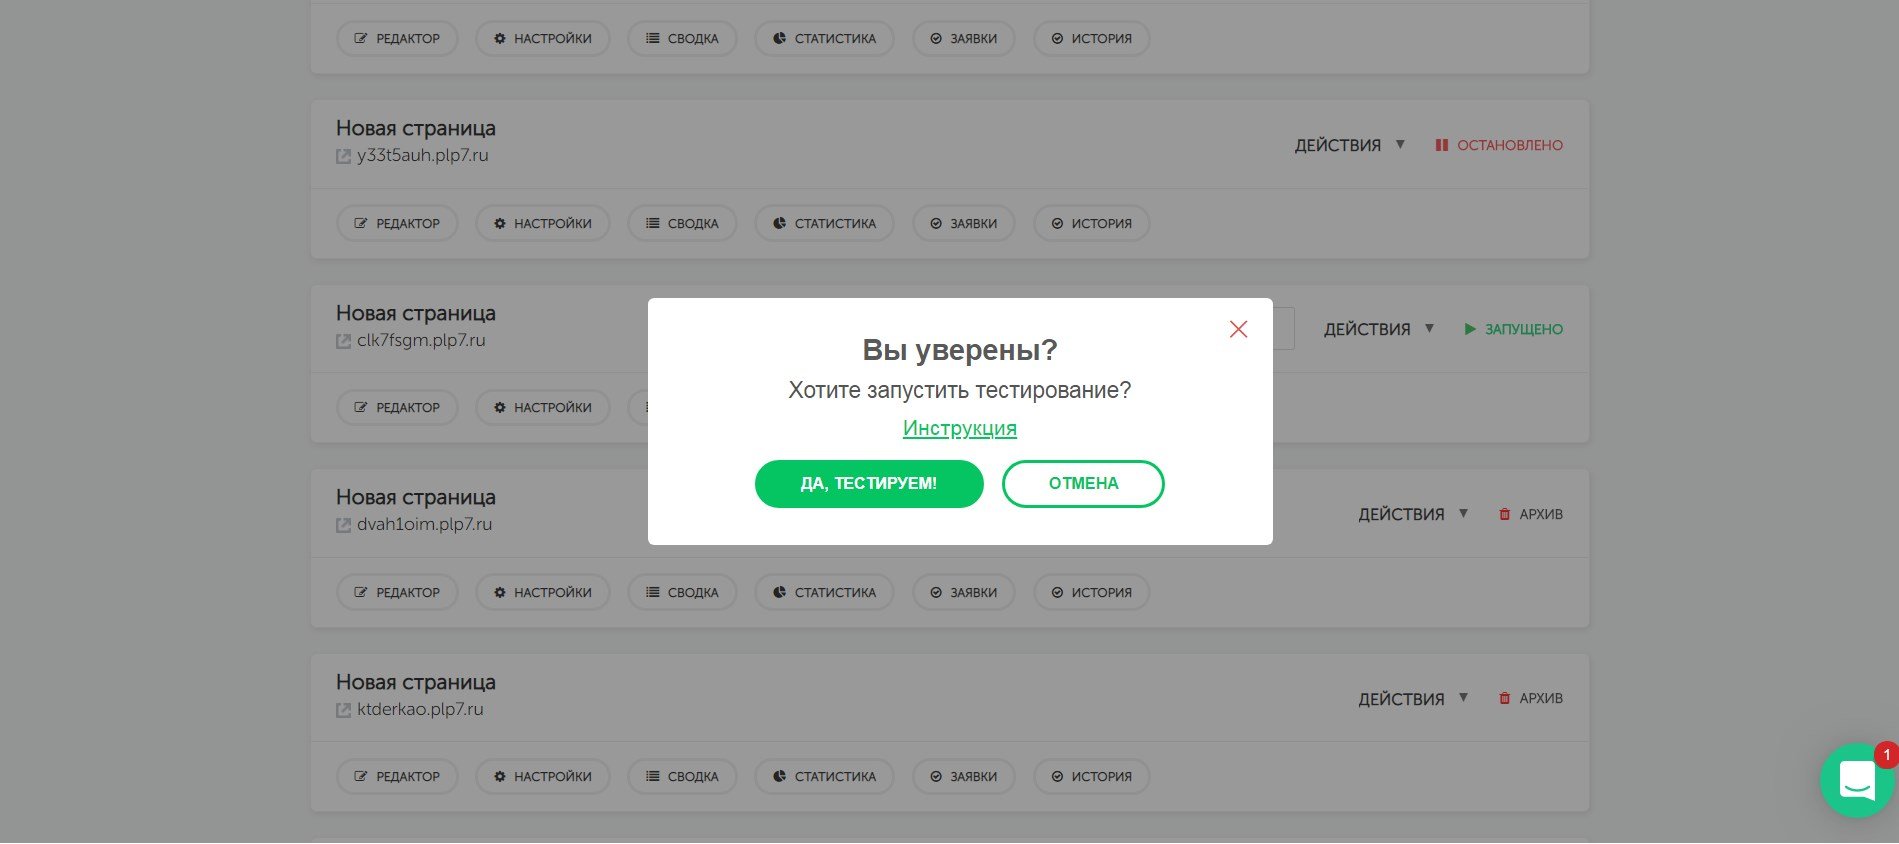Open 'Сводка' for the y33t5auh page
This screenshot has height=844, width=1899.
click(x=682, y=223)
